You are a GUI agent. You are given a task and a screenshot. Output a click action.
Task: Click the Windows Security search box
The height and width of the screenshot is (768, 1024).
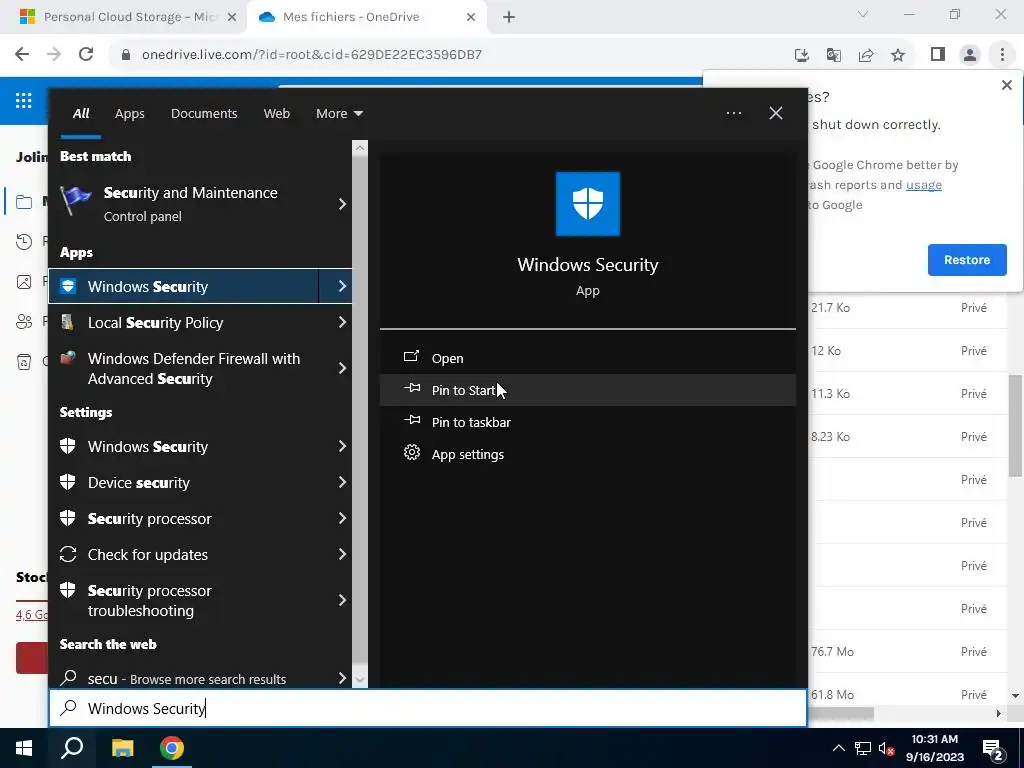428,708
